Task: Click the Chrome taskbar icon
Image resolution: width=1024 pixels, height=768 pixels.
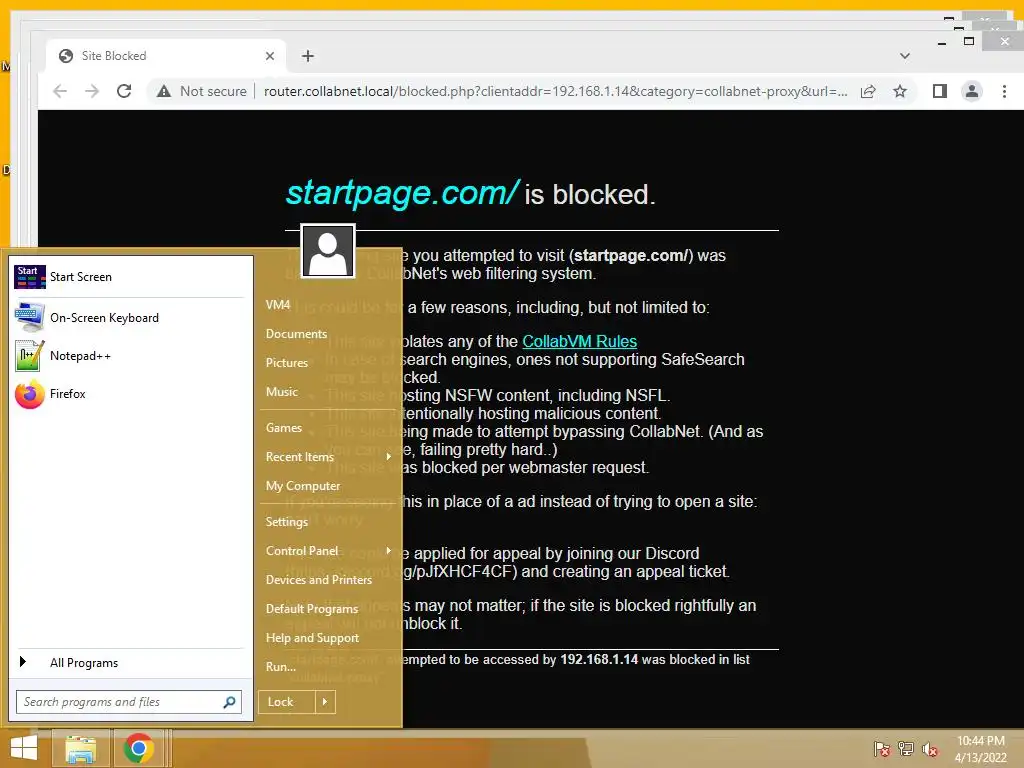Action: point(138,748)
